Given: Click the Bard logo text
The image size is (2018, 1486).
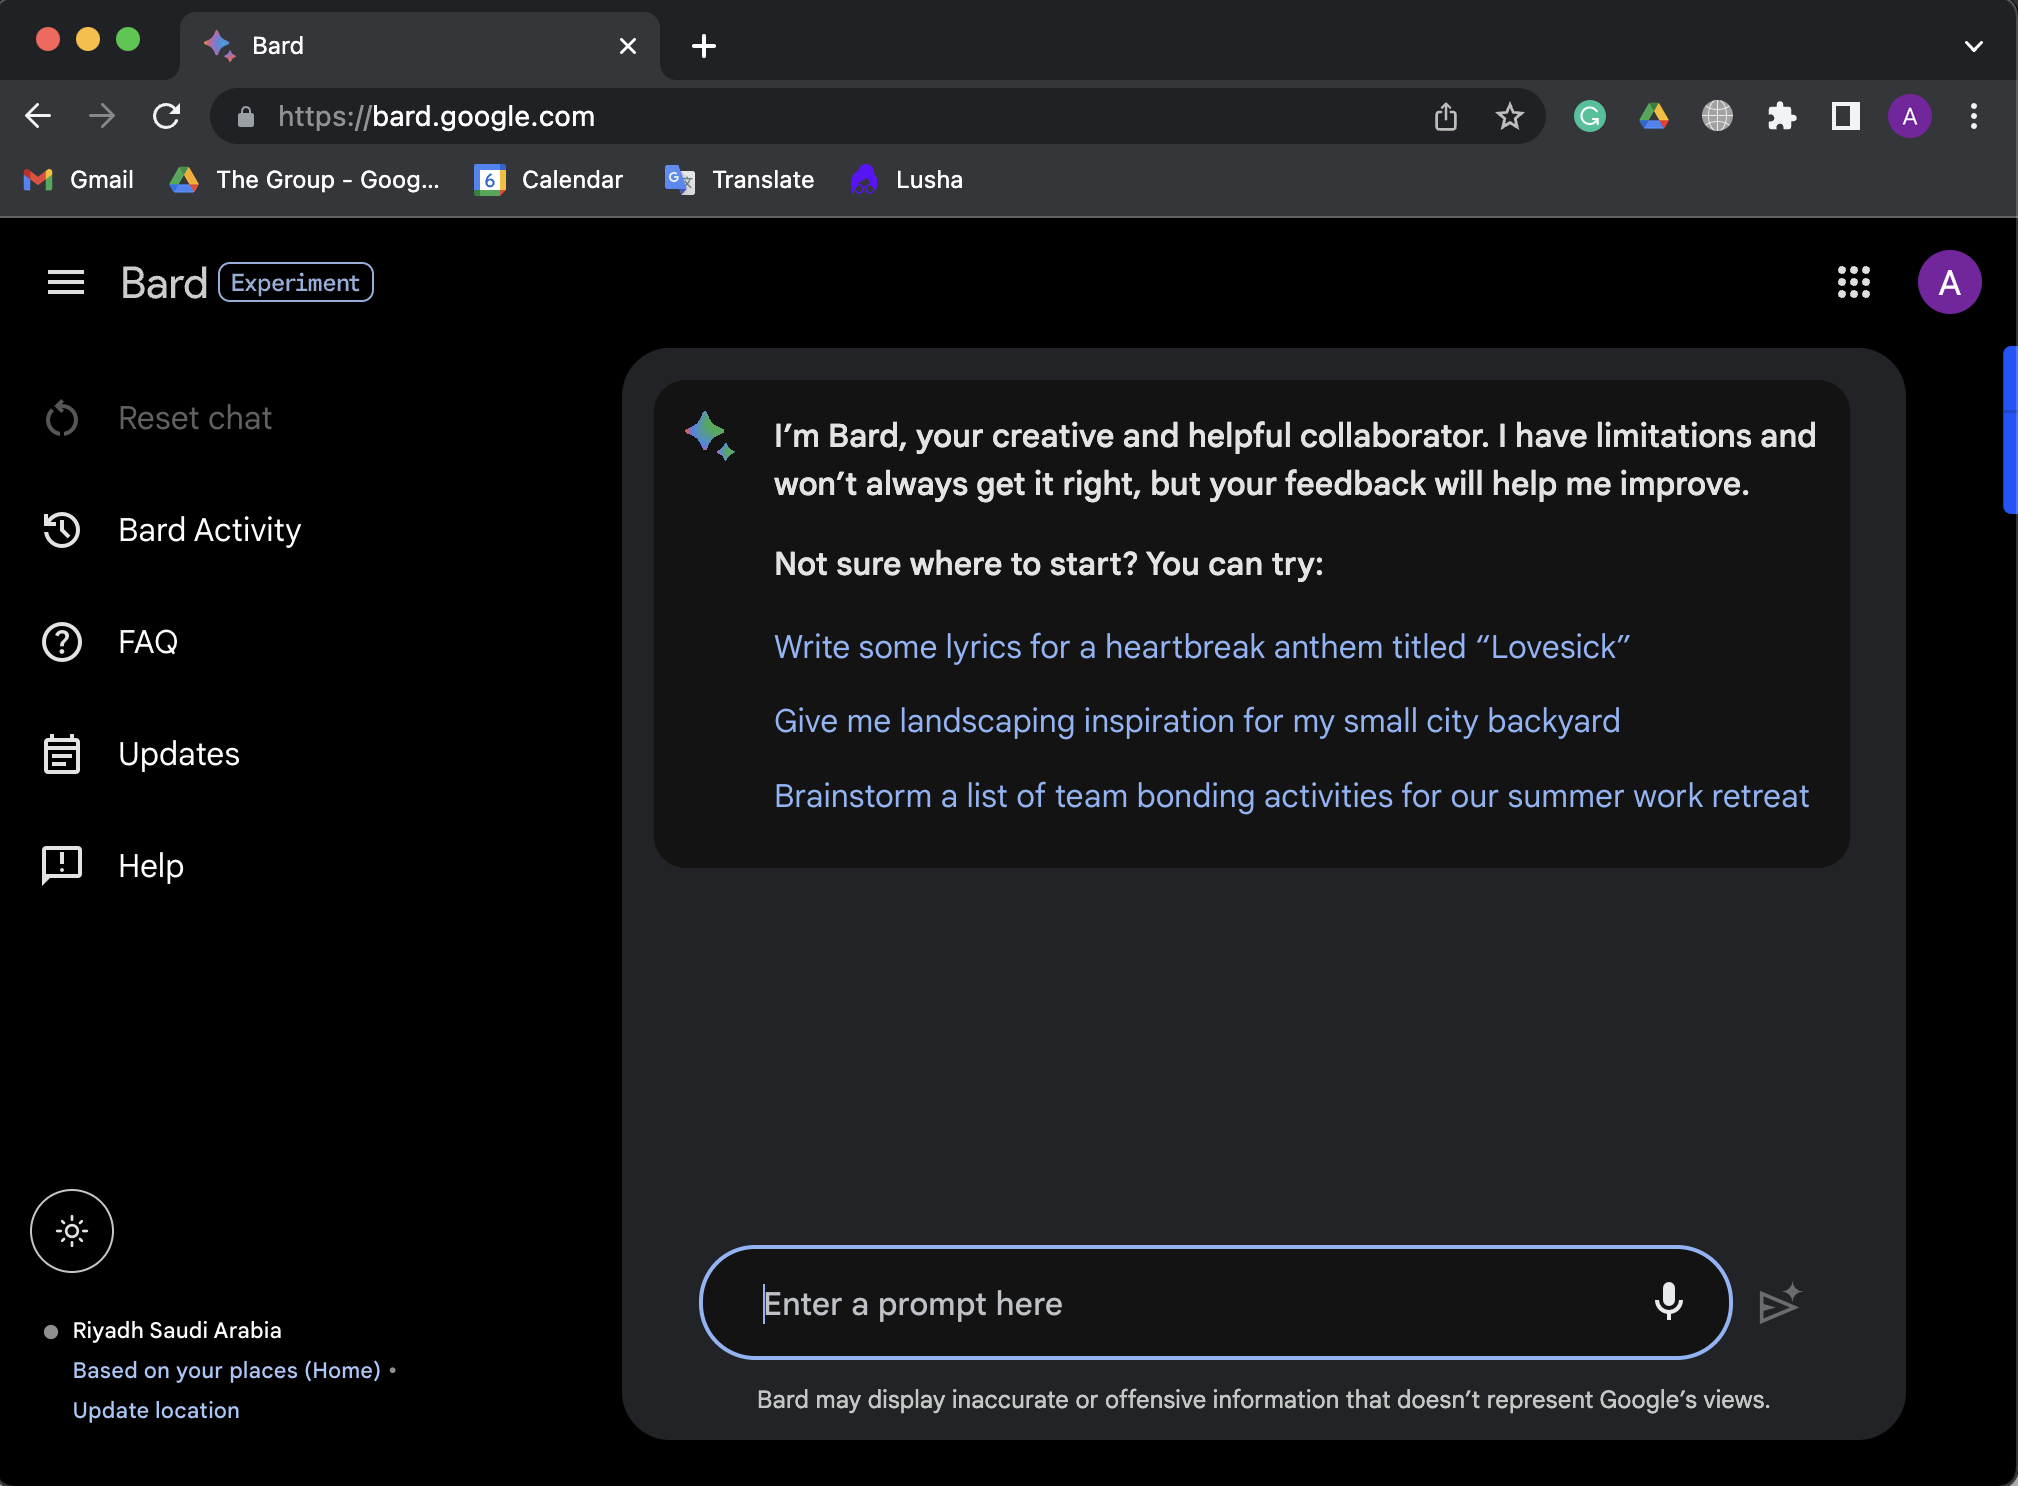Looking at the screenshot, I should click(x=164, y=283).
